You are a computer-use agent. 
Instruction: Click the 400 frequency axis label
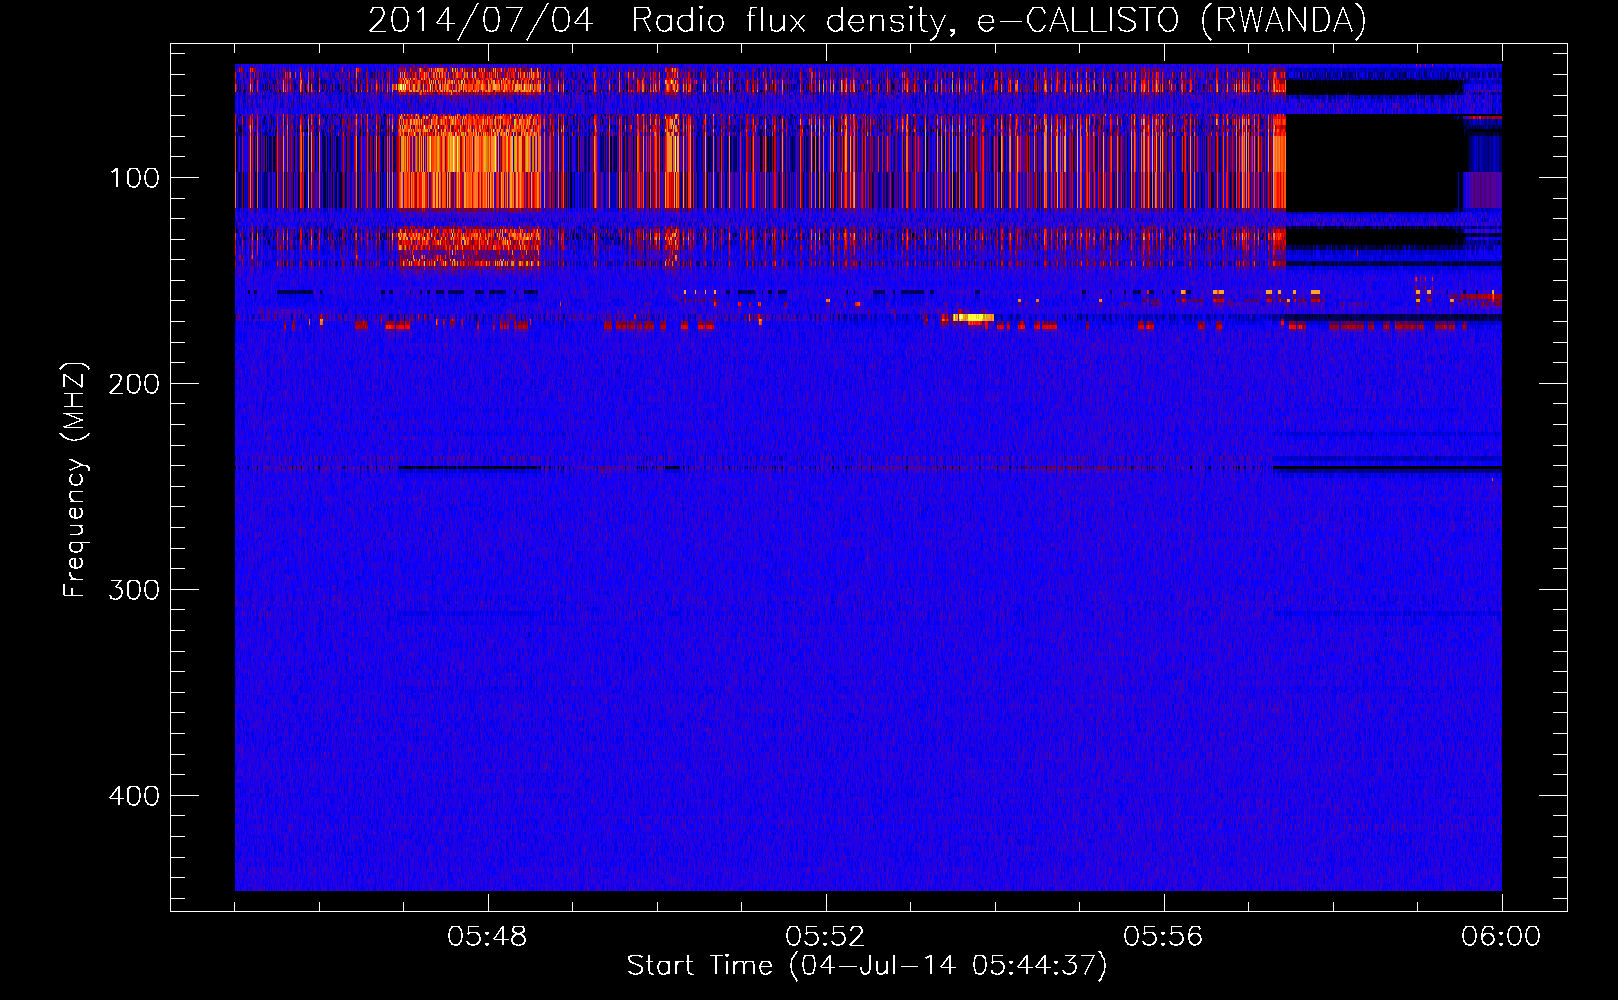(134, 796)
